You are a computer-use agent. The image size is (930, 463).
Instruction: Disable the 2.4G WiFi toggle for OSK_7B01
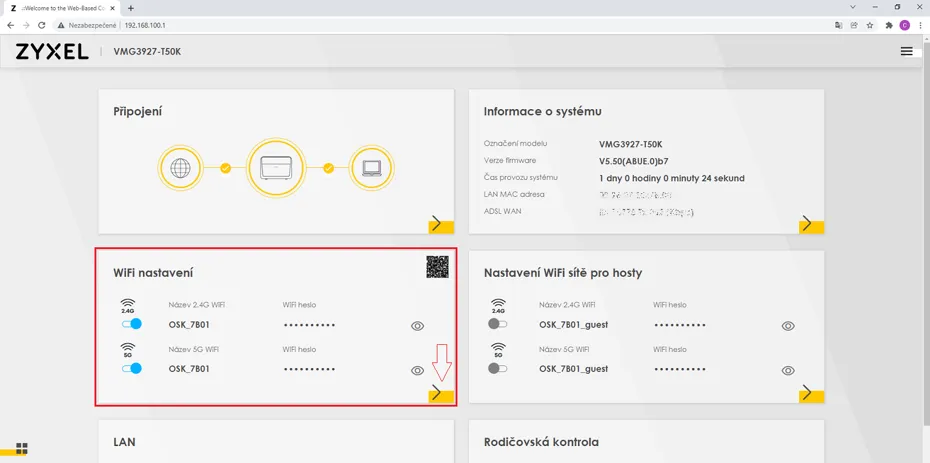(132, 324)
